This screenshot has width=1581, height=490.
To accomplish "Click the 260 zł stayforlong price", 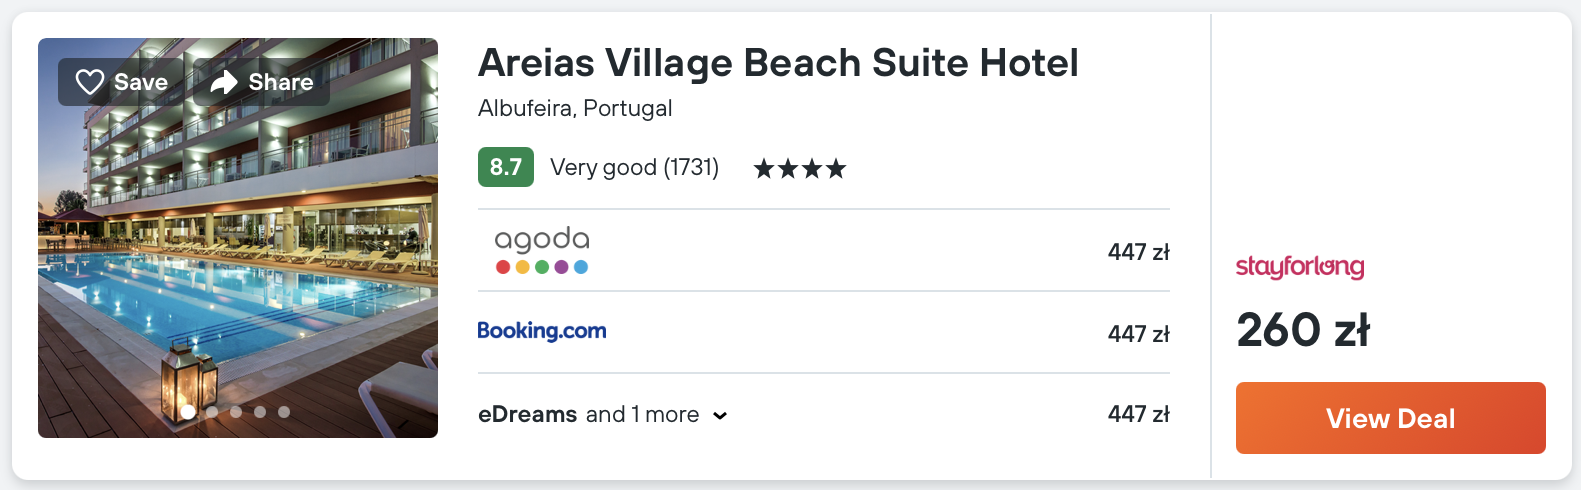I will click(x=1303, y=330).
